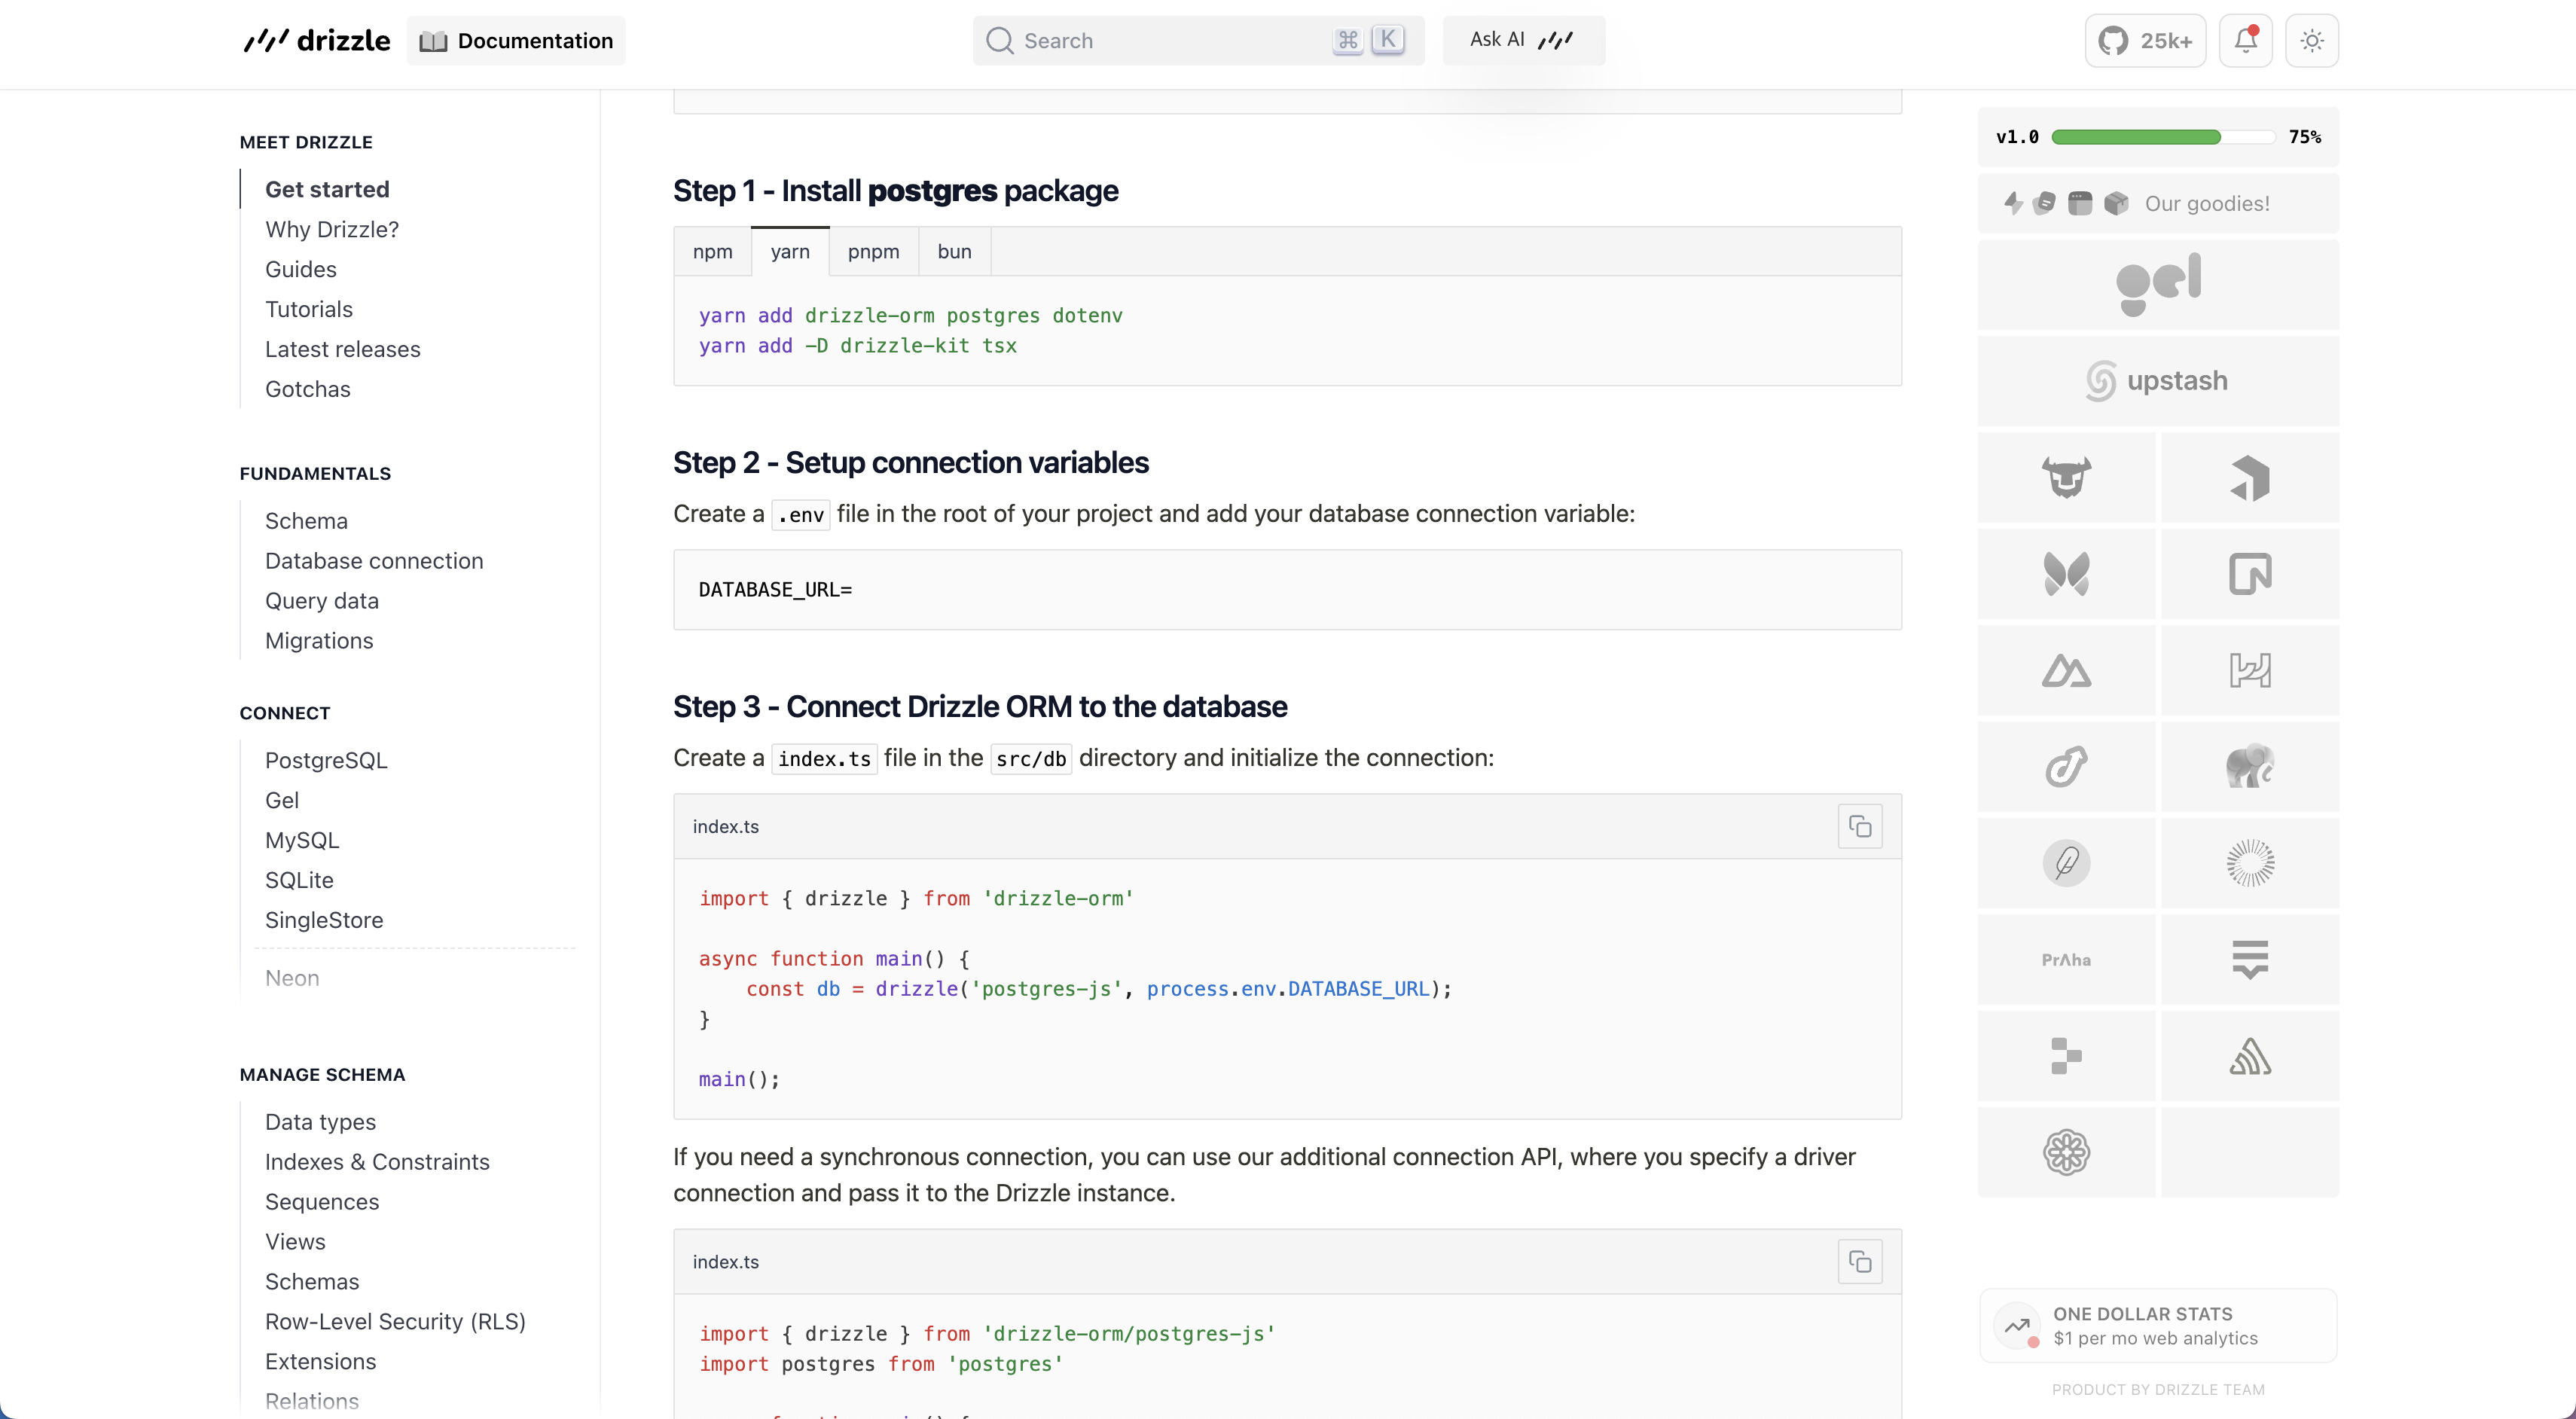This screenshot has height=1419, width=2576.
Task: Open the notifications bell
Action: (x=2245, y=41)
